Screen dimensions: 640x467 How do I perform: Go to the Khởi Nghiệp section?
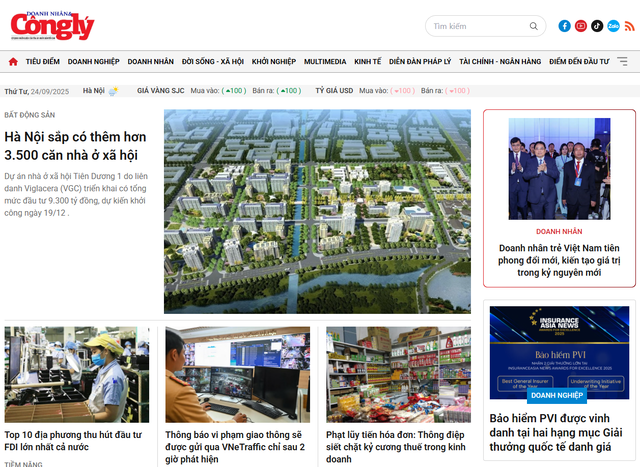(273, 61)
